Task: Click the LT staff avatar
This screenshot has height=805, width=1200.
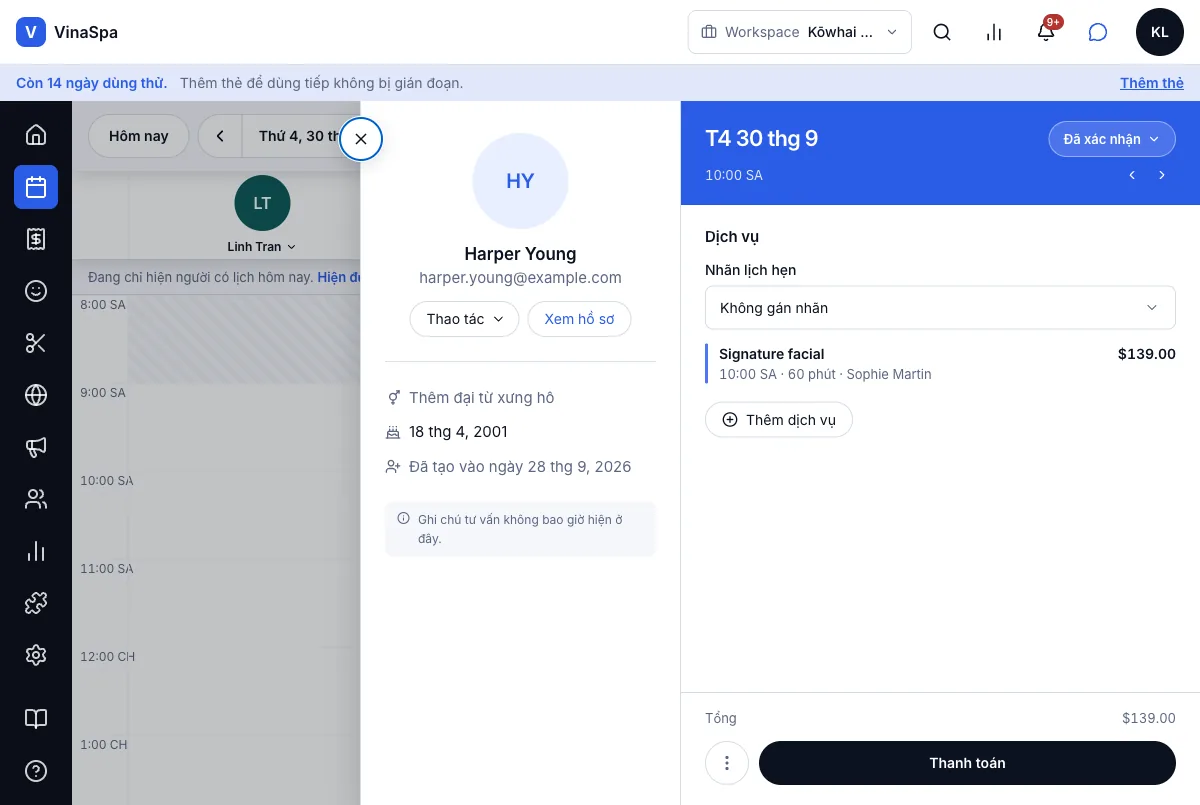Action: tap(262, 203)
